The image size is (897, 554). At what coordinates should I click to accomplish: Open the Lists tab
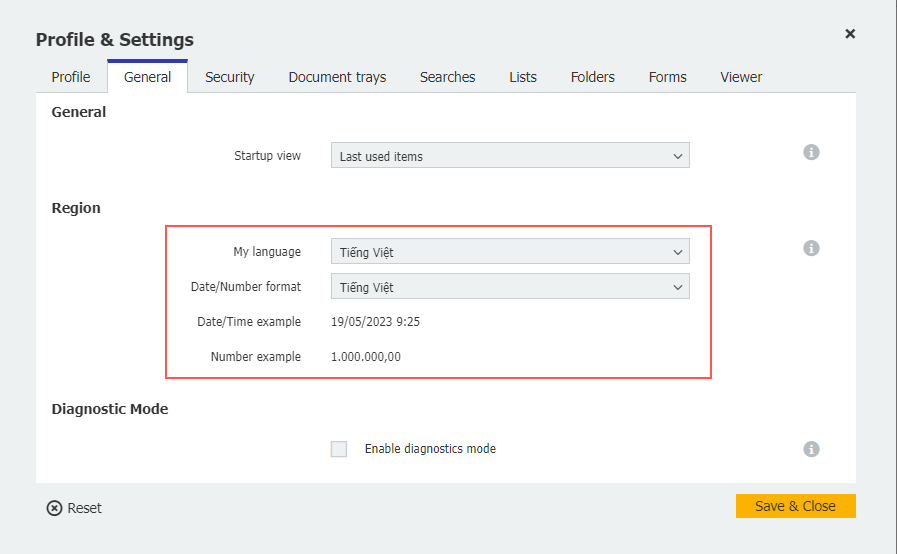coord(523,77)
